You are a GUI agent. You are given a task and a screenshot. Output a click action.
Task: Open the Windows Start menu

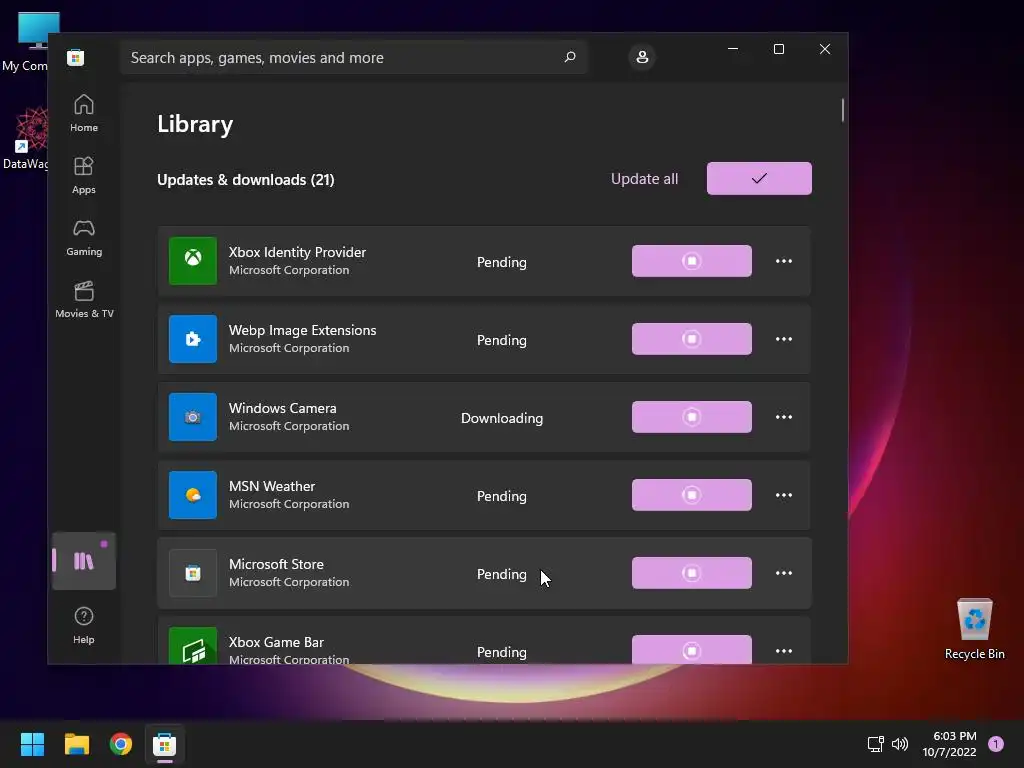coord(32,744)
